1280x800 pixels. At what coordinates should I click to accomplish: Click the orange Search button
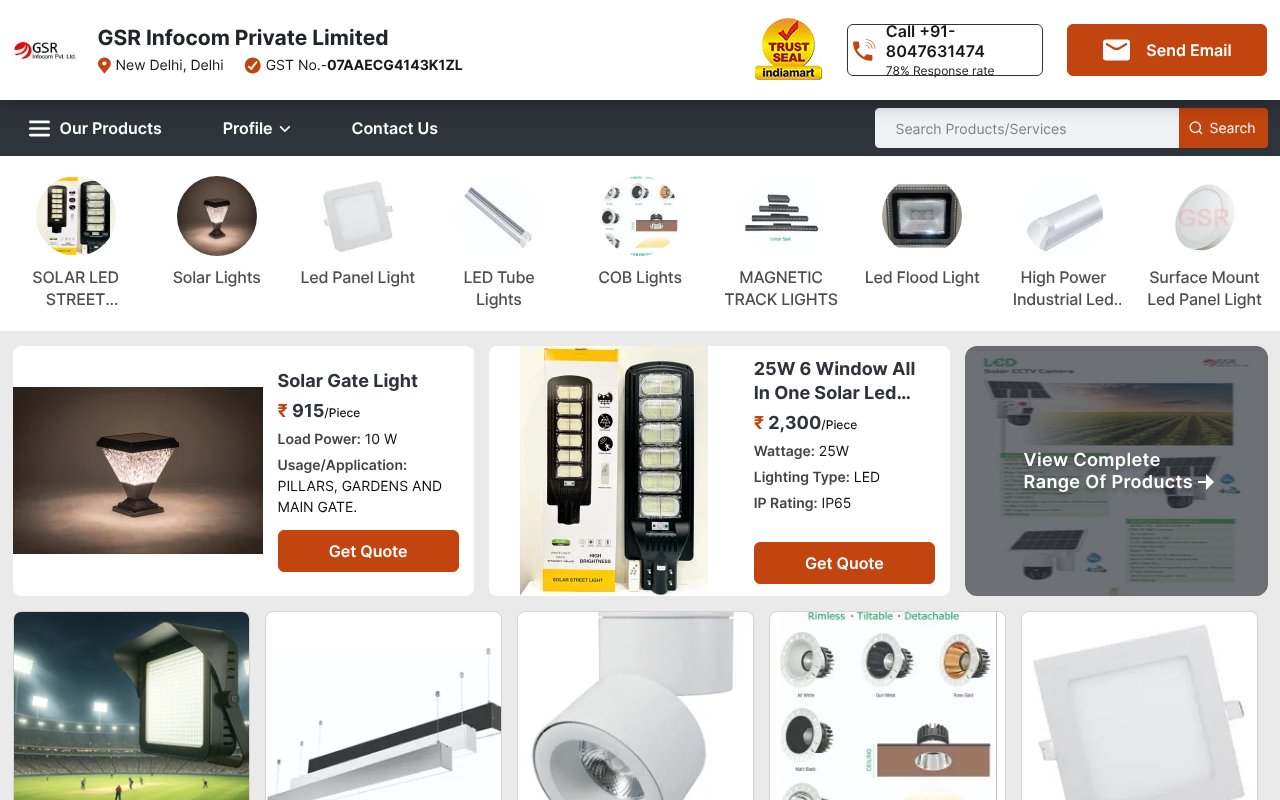point(1223,128)
